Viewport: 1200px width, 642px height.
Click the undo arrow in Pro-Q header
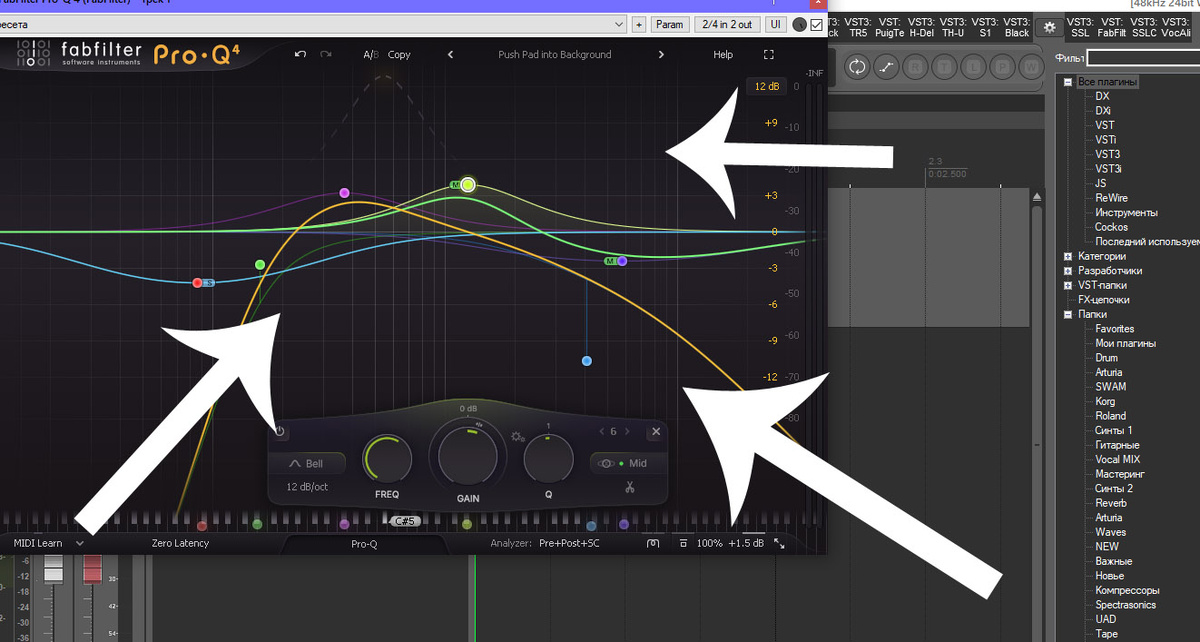pos(300,54)
